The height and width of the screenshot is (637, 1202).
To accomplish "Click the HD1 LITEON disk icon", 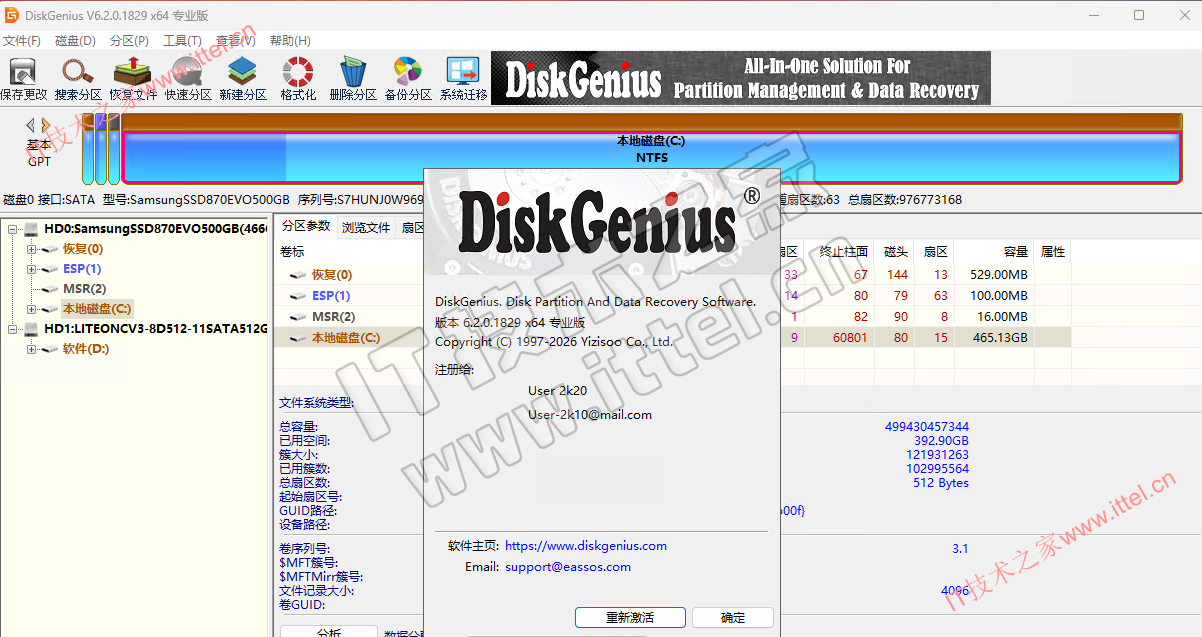I will 31,329.
